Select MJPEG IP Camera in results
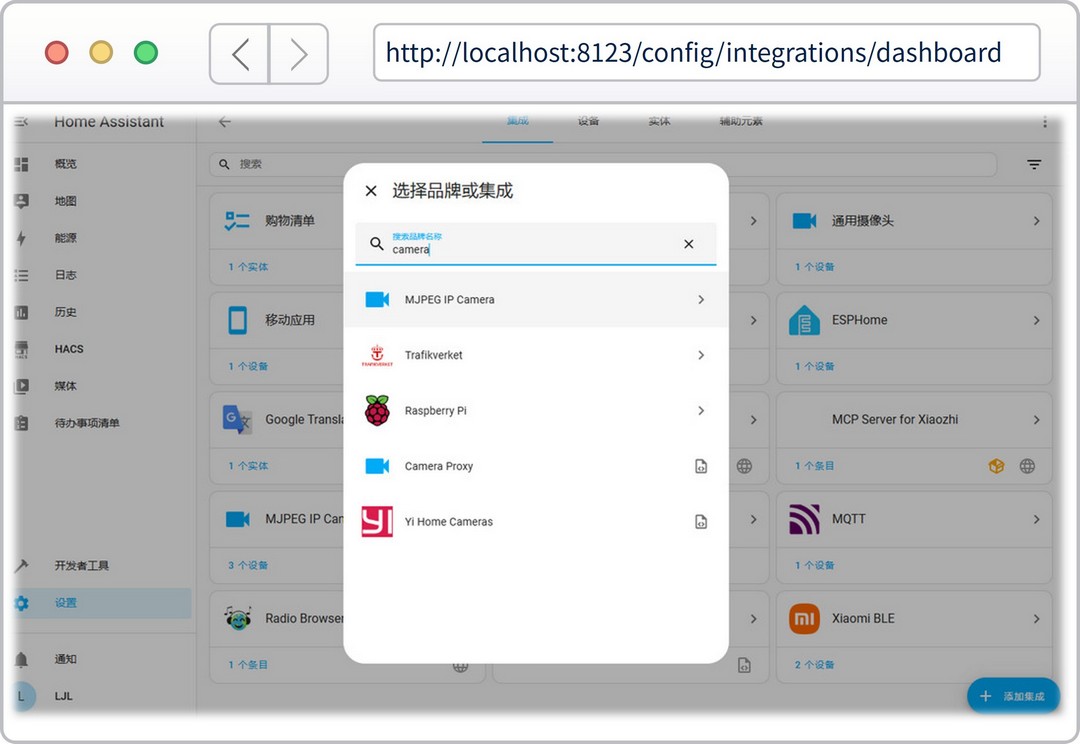 pos(536,300)
